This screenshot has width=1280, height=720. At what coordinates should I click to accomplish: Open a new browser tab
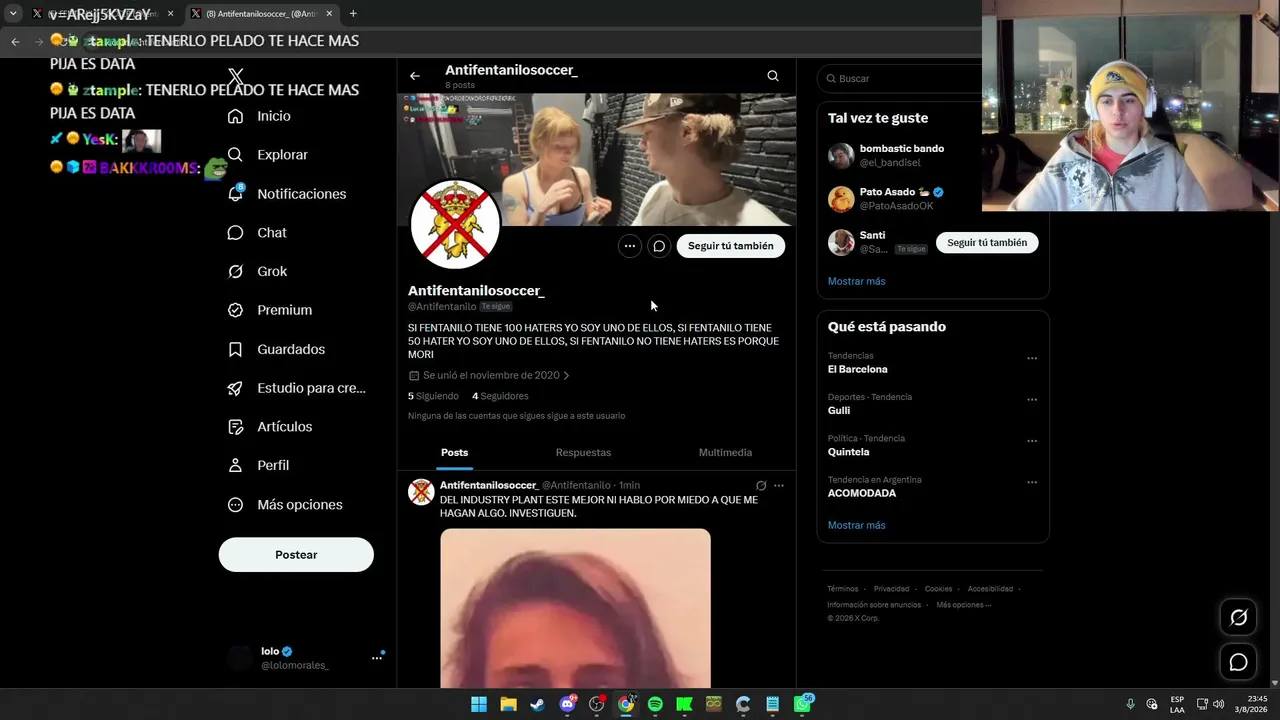[353, 14]
